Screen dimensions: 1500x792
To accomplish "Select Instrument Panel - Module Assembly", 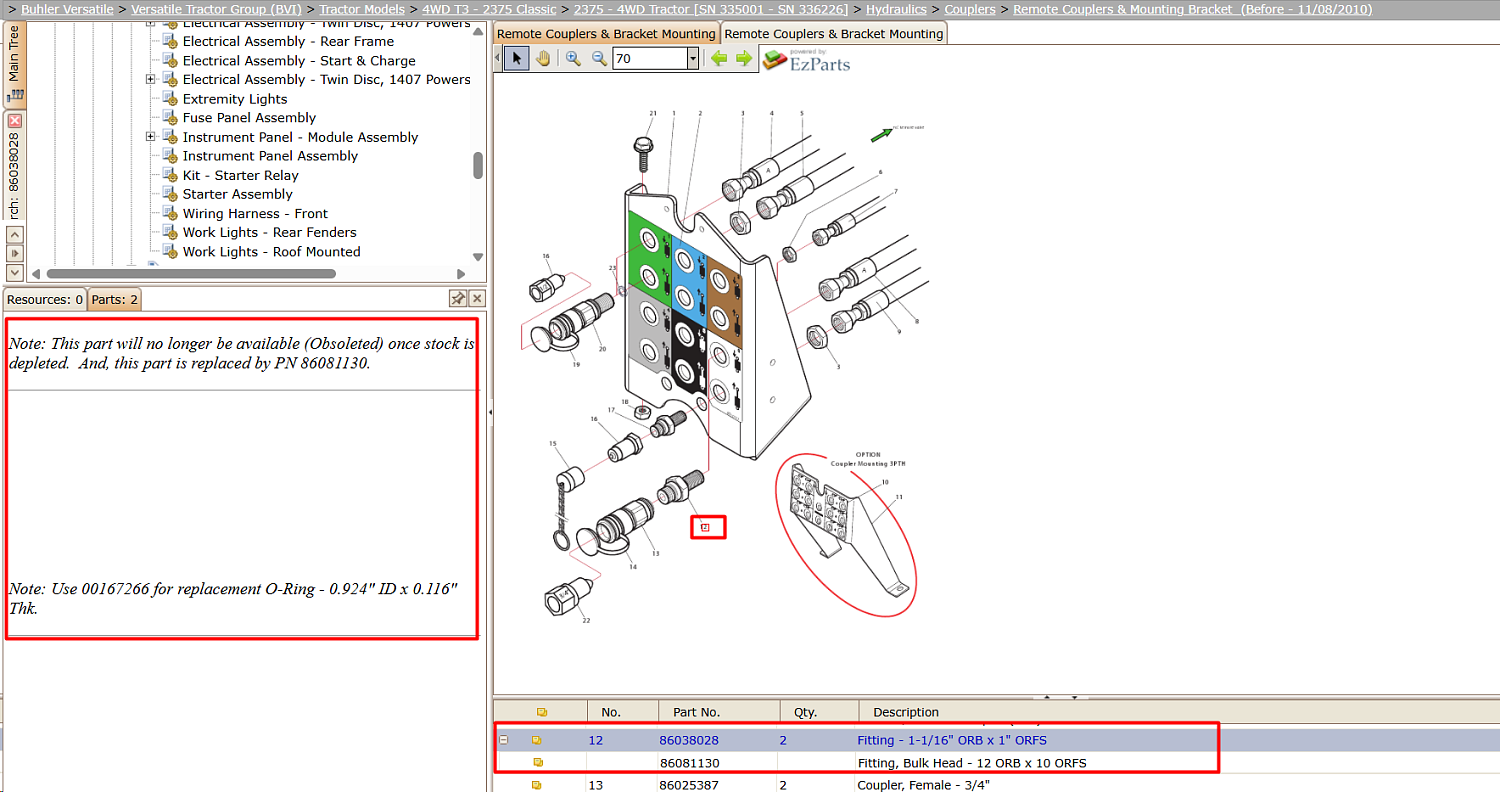I will [300, 137].
